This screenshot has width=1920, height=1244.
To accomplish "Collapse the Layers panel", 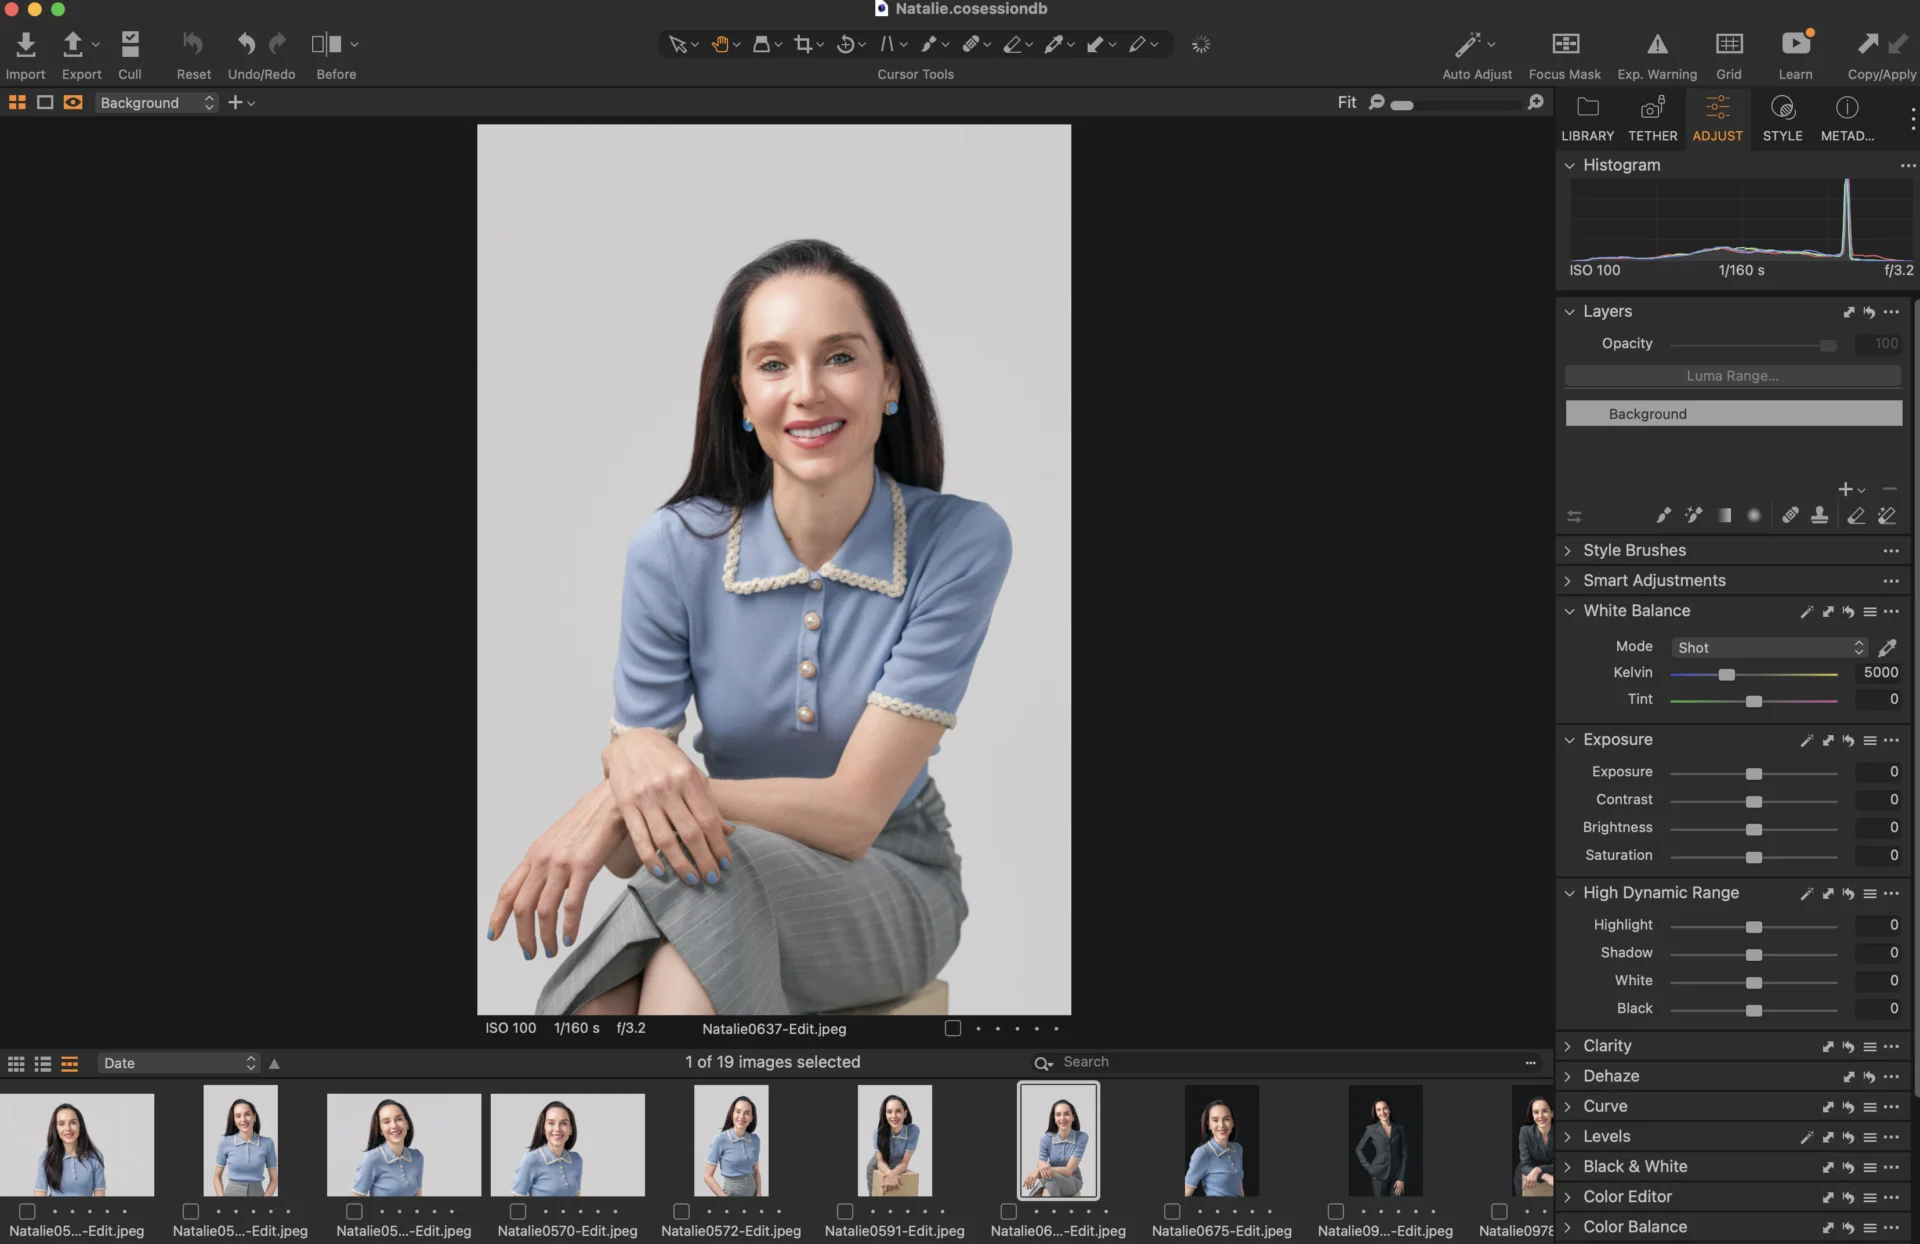I will tap(1569, 312).
